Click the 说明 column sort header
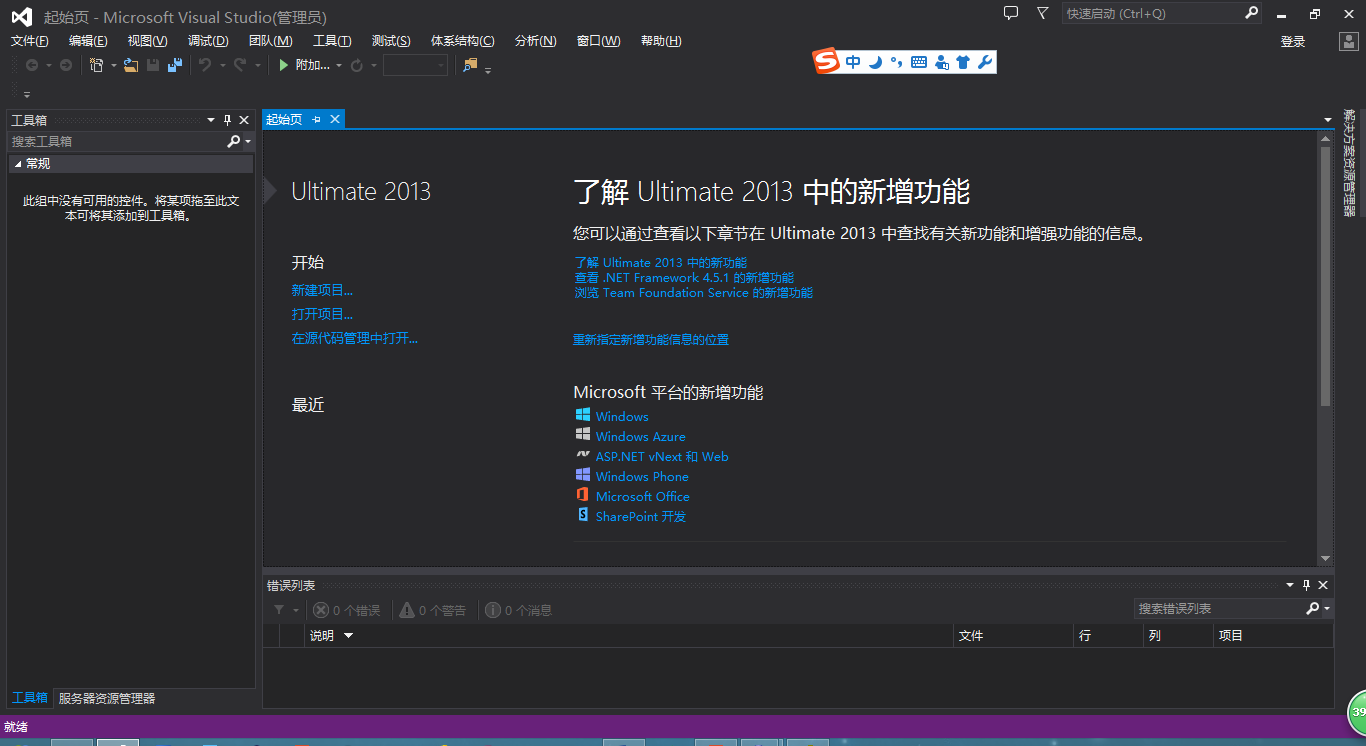1366x746 pixels. [629, 635]
